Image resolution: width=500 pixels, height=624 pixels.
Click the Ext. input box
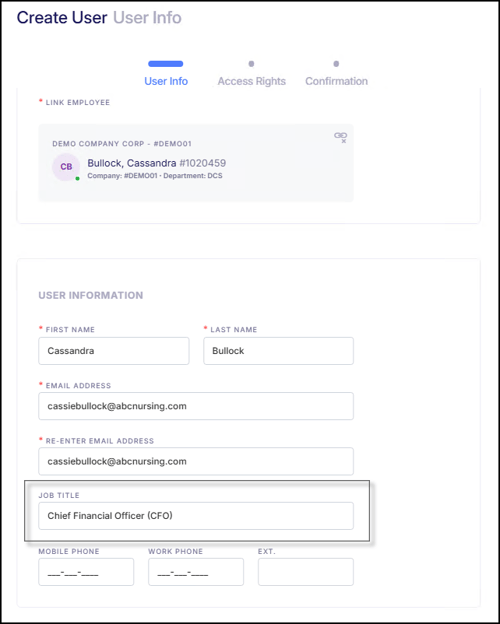[x=306, y=572]
